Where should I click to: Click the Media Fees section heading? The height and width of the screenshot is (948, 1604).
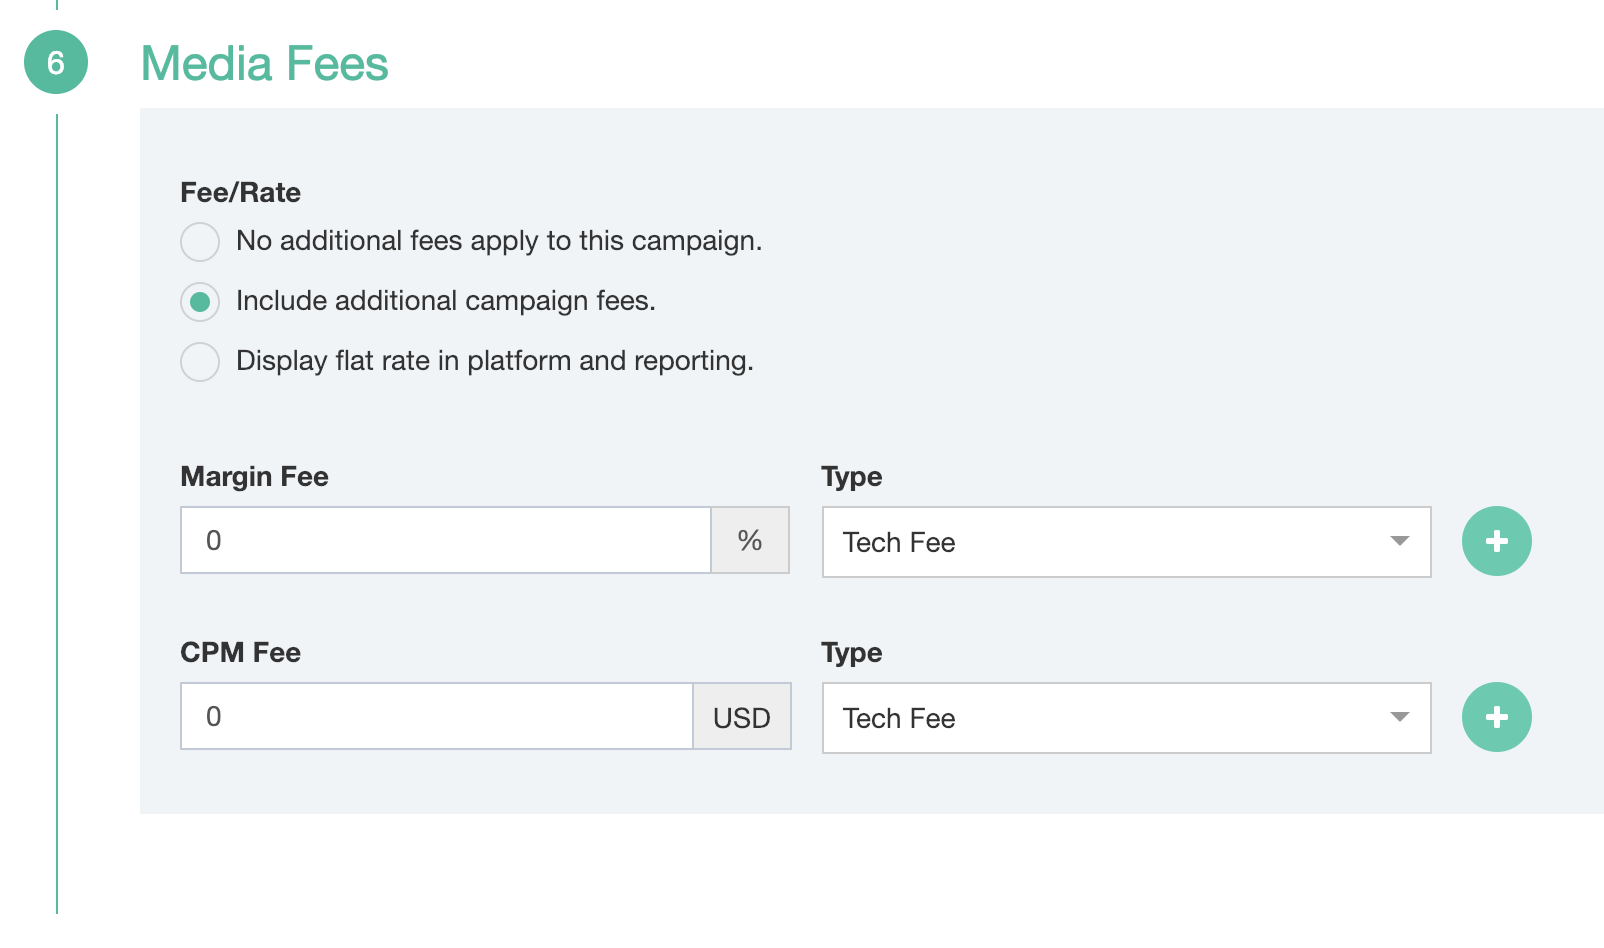tap(264, 64)
